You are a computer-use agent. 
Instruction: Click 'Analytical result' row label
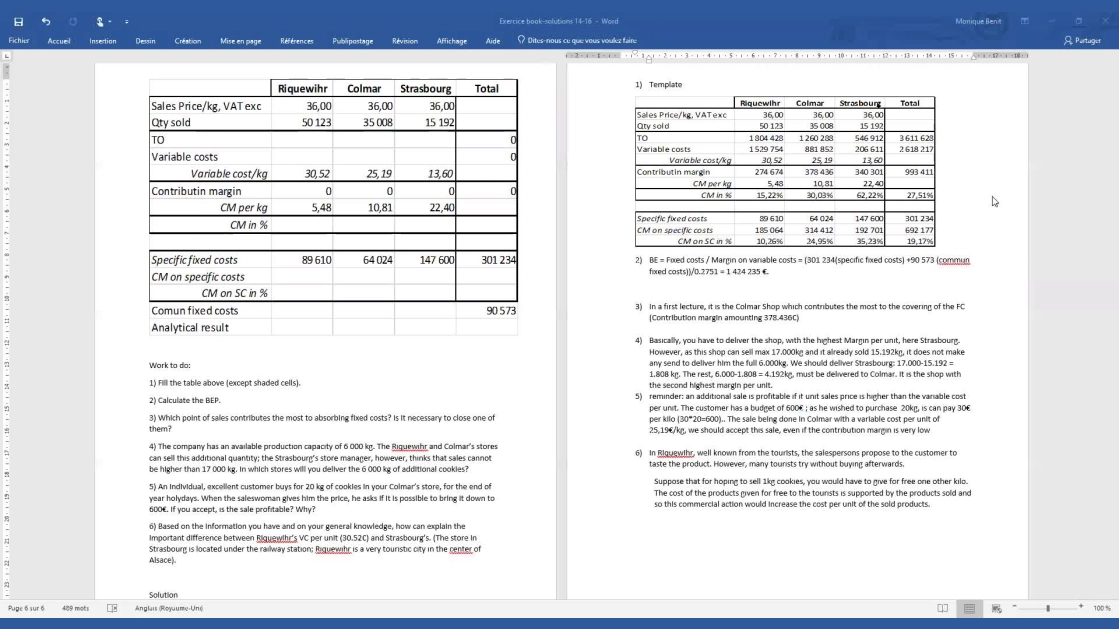(190, 328)
